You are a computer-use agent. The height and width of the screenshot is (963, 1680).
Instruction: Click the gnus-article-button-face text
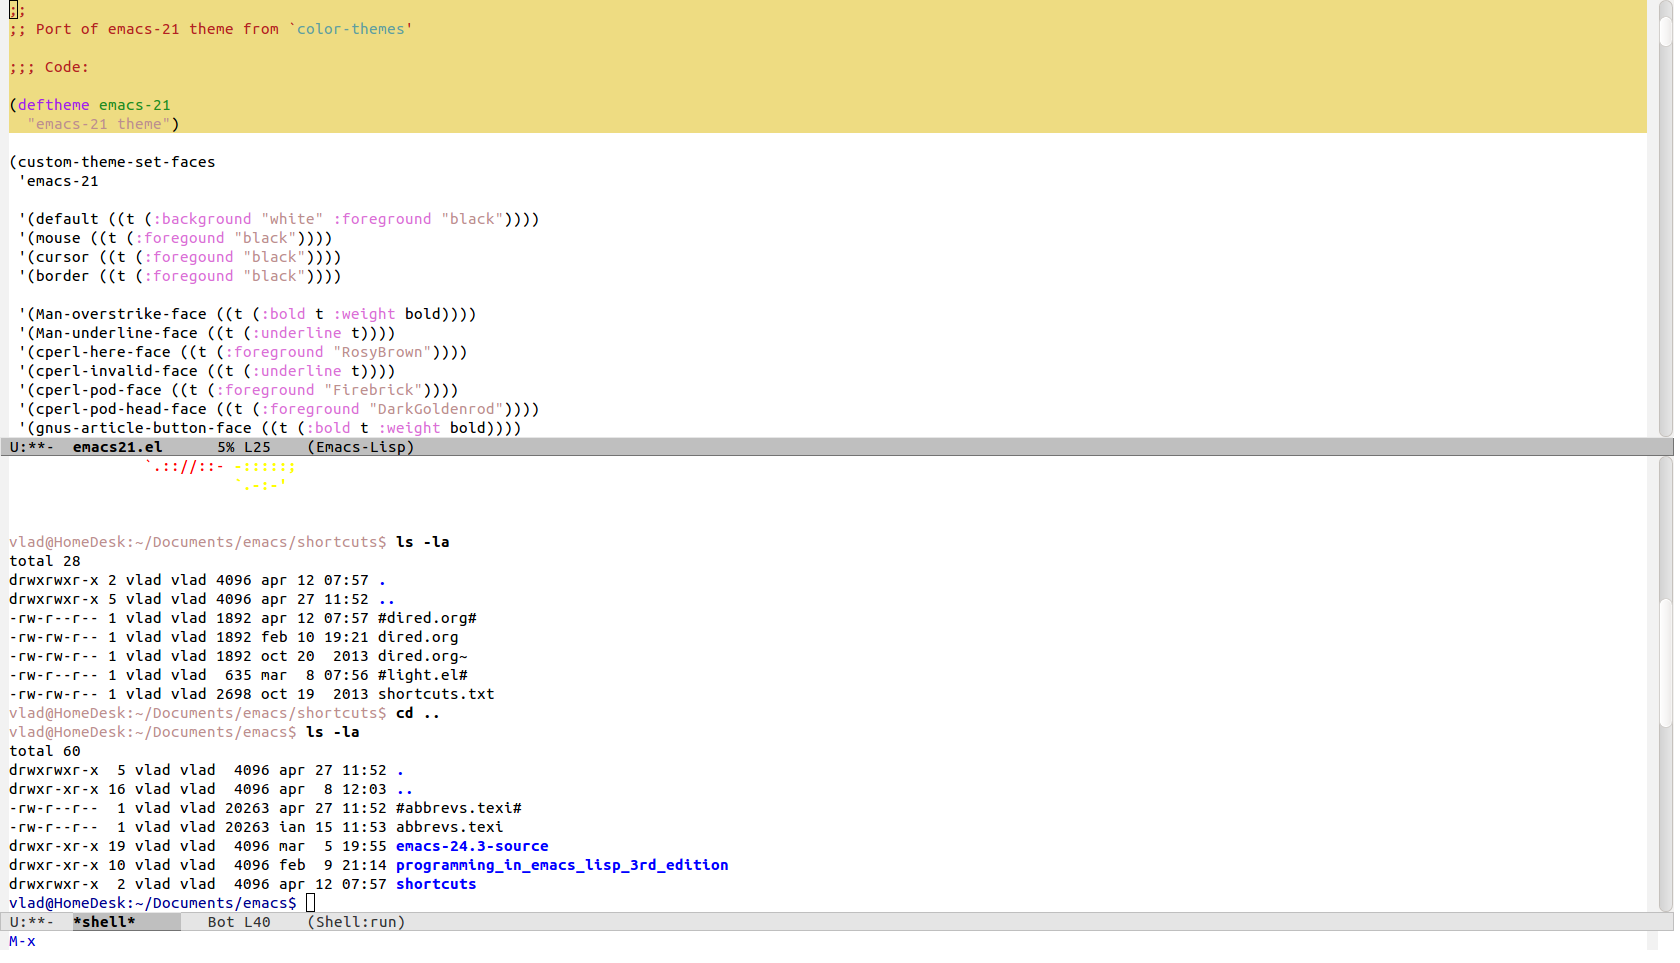pyautogui.click(x=143, y=428)
